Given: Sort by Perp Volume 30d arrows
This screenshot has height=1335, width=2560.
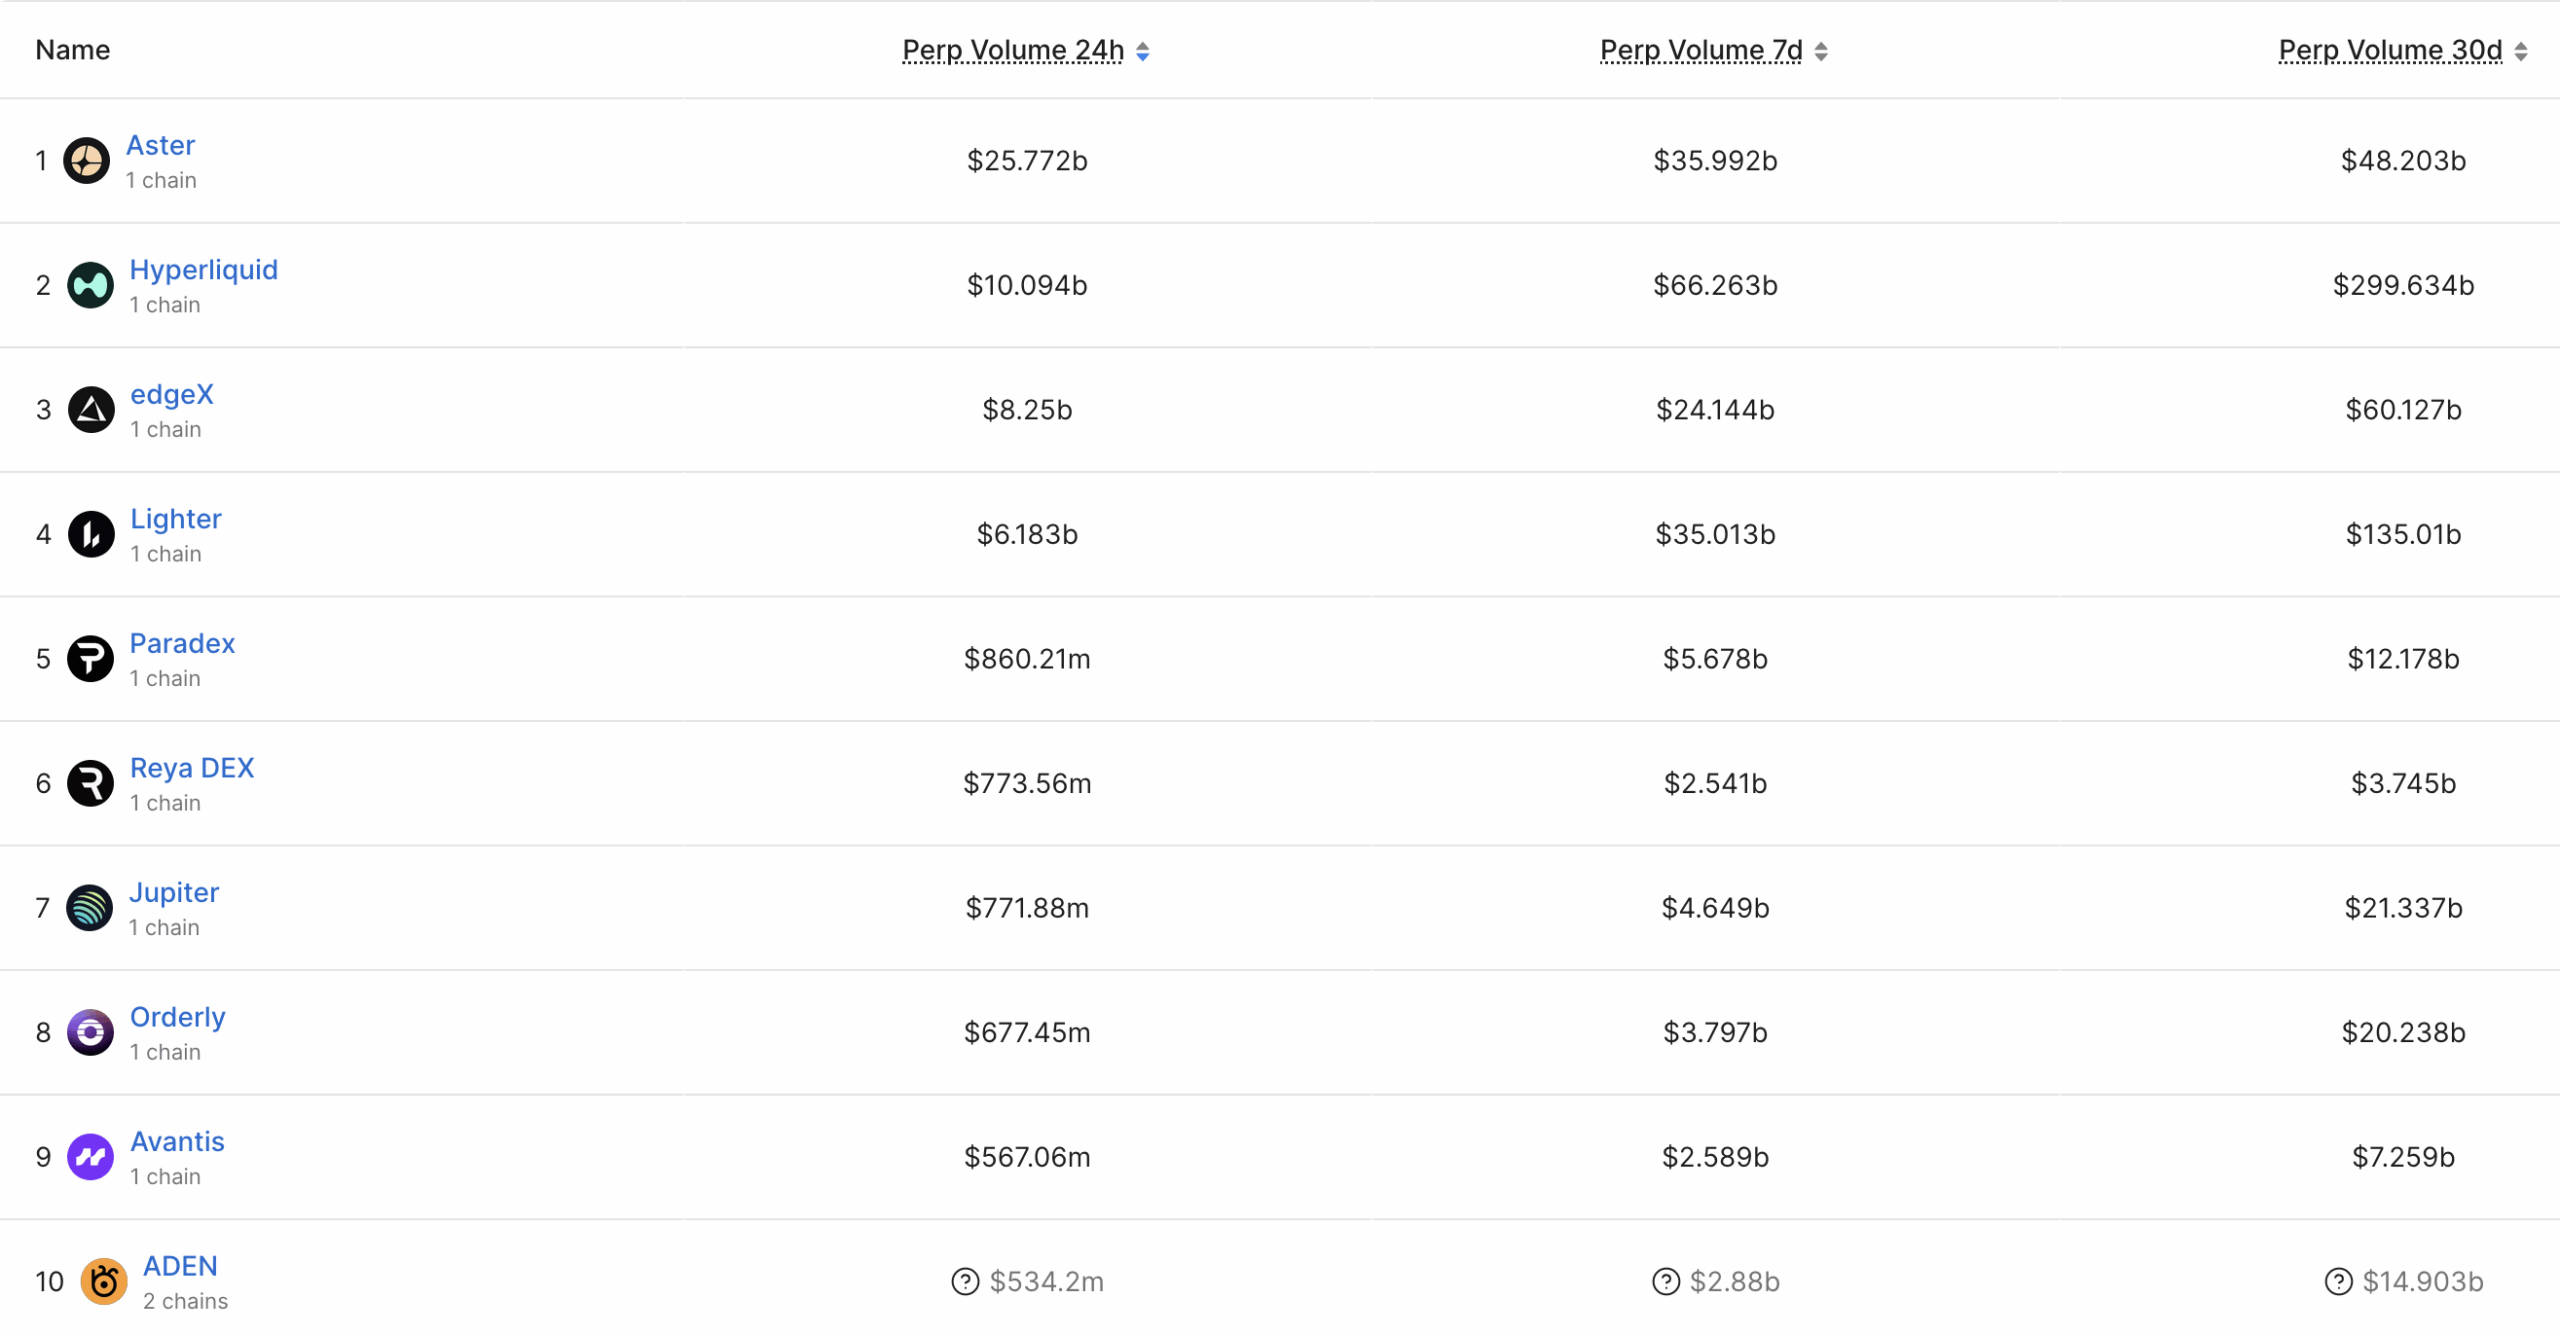Looking at the screenshot, I should coord(2521,51).
